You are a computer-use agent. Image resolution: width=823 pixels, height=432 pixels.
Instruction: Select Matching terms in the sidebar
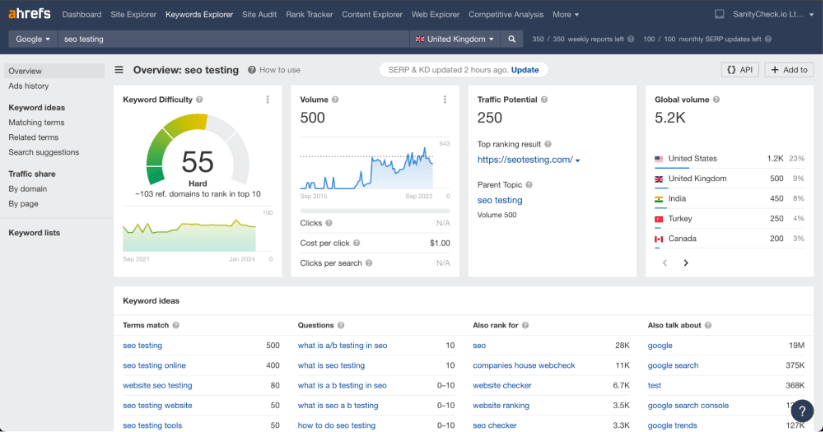coord(36,122)
